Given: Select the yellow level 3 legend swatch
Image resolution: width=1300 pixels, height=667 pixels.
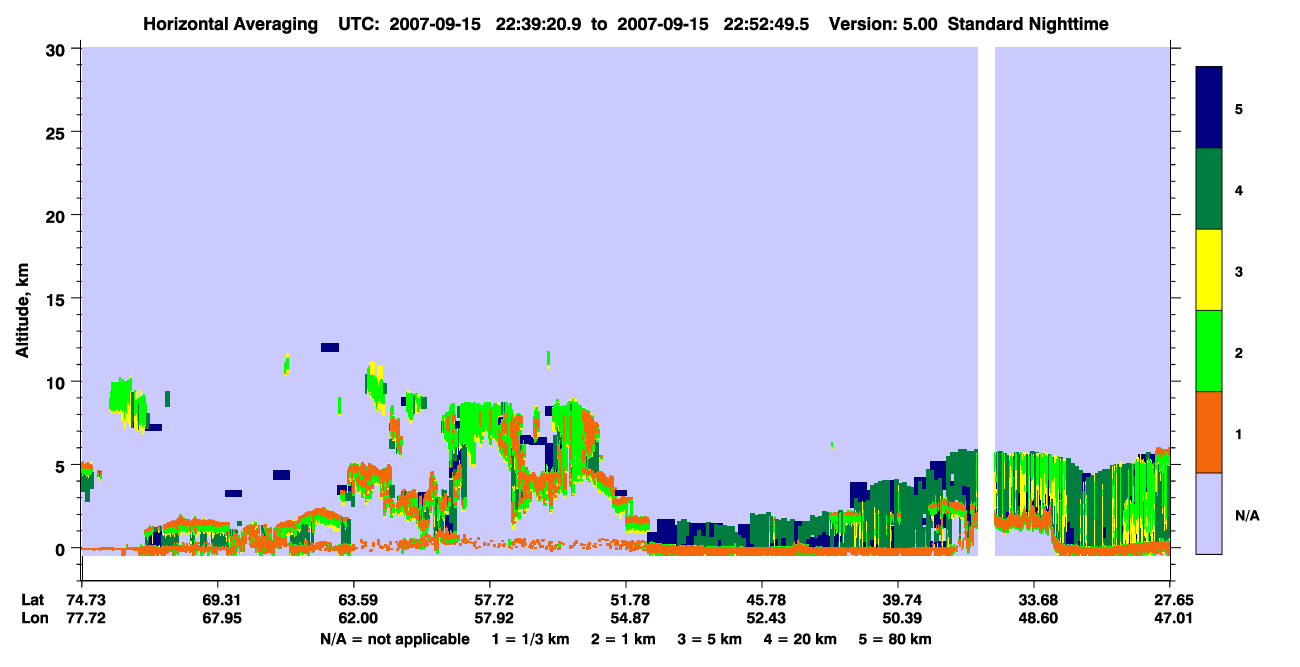Looking at the screenshot, I should 1209,270.
